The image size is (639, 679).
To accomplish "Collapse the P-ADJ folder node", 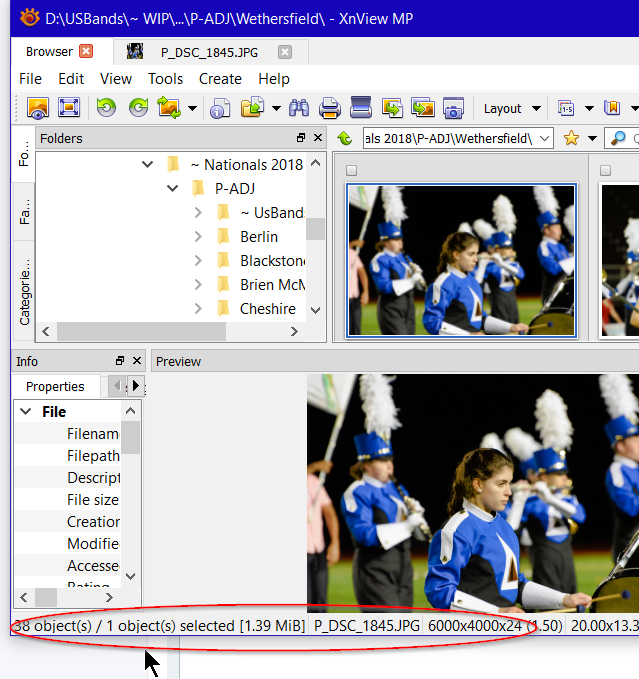I will pos(172,188).
